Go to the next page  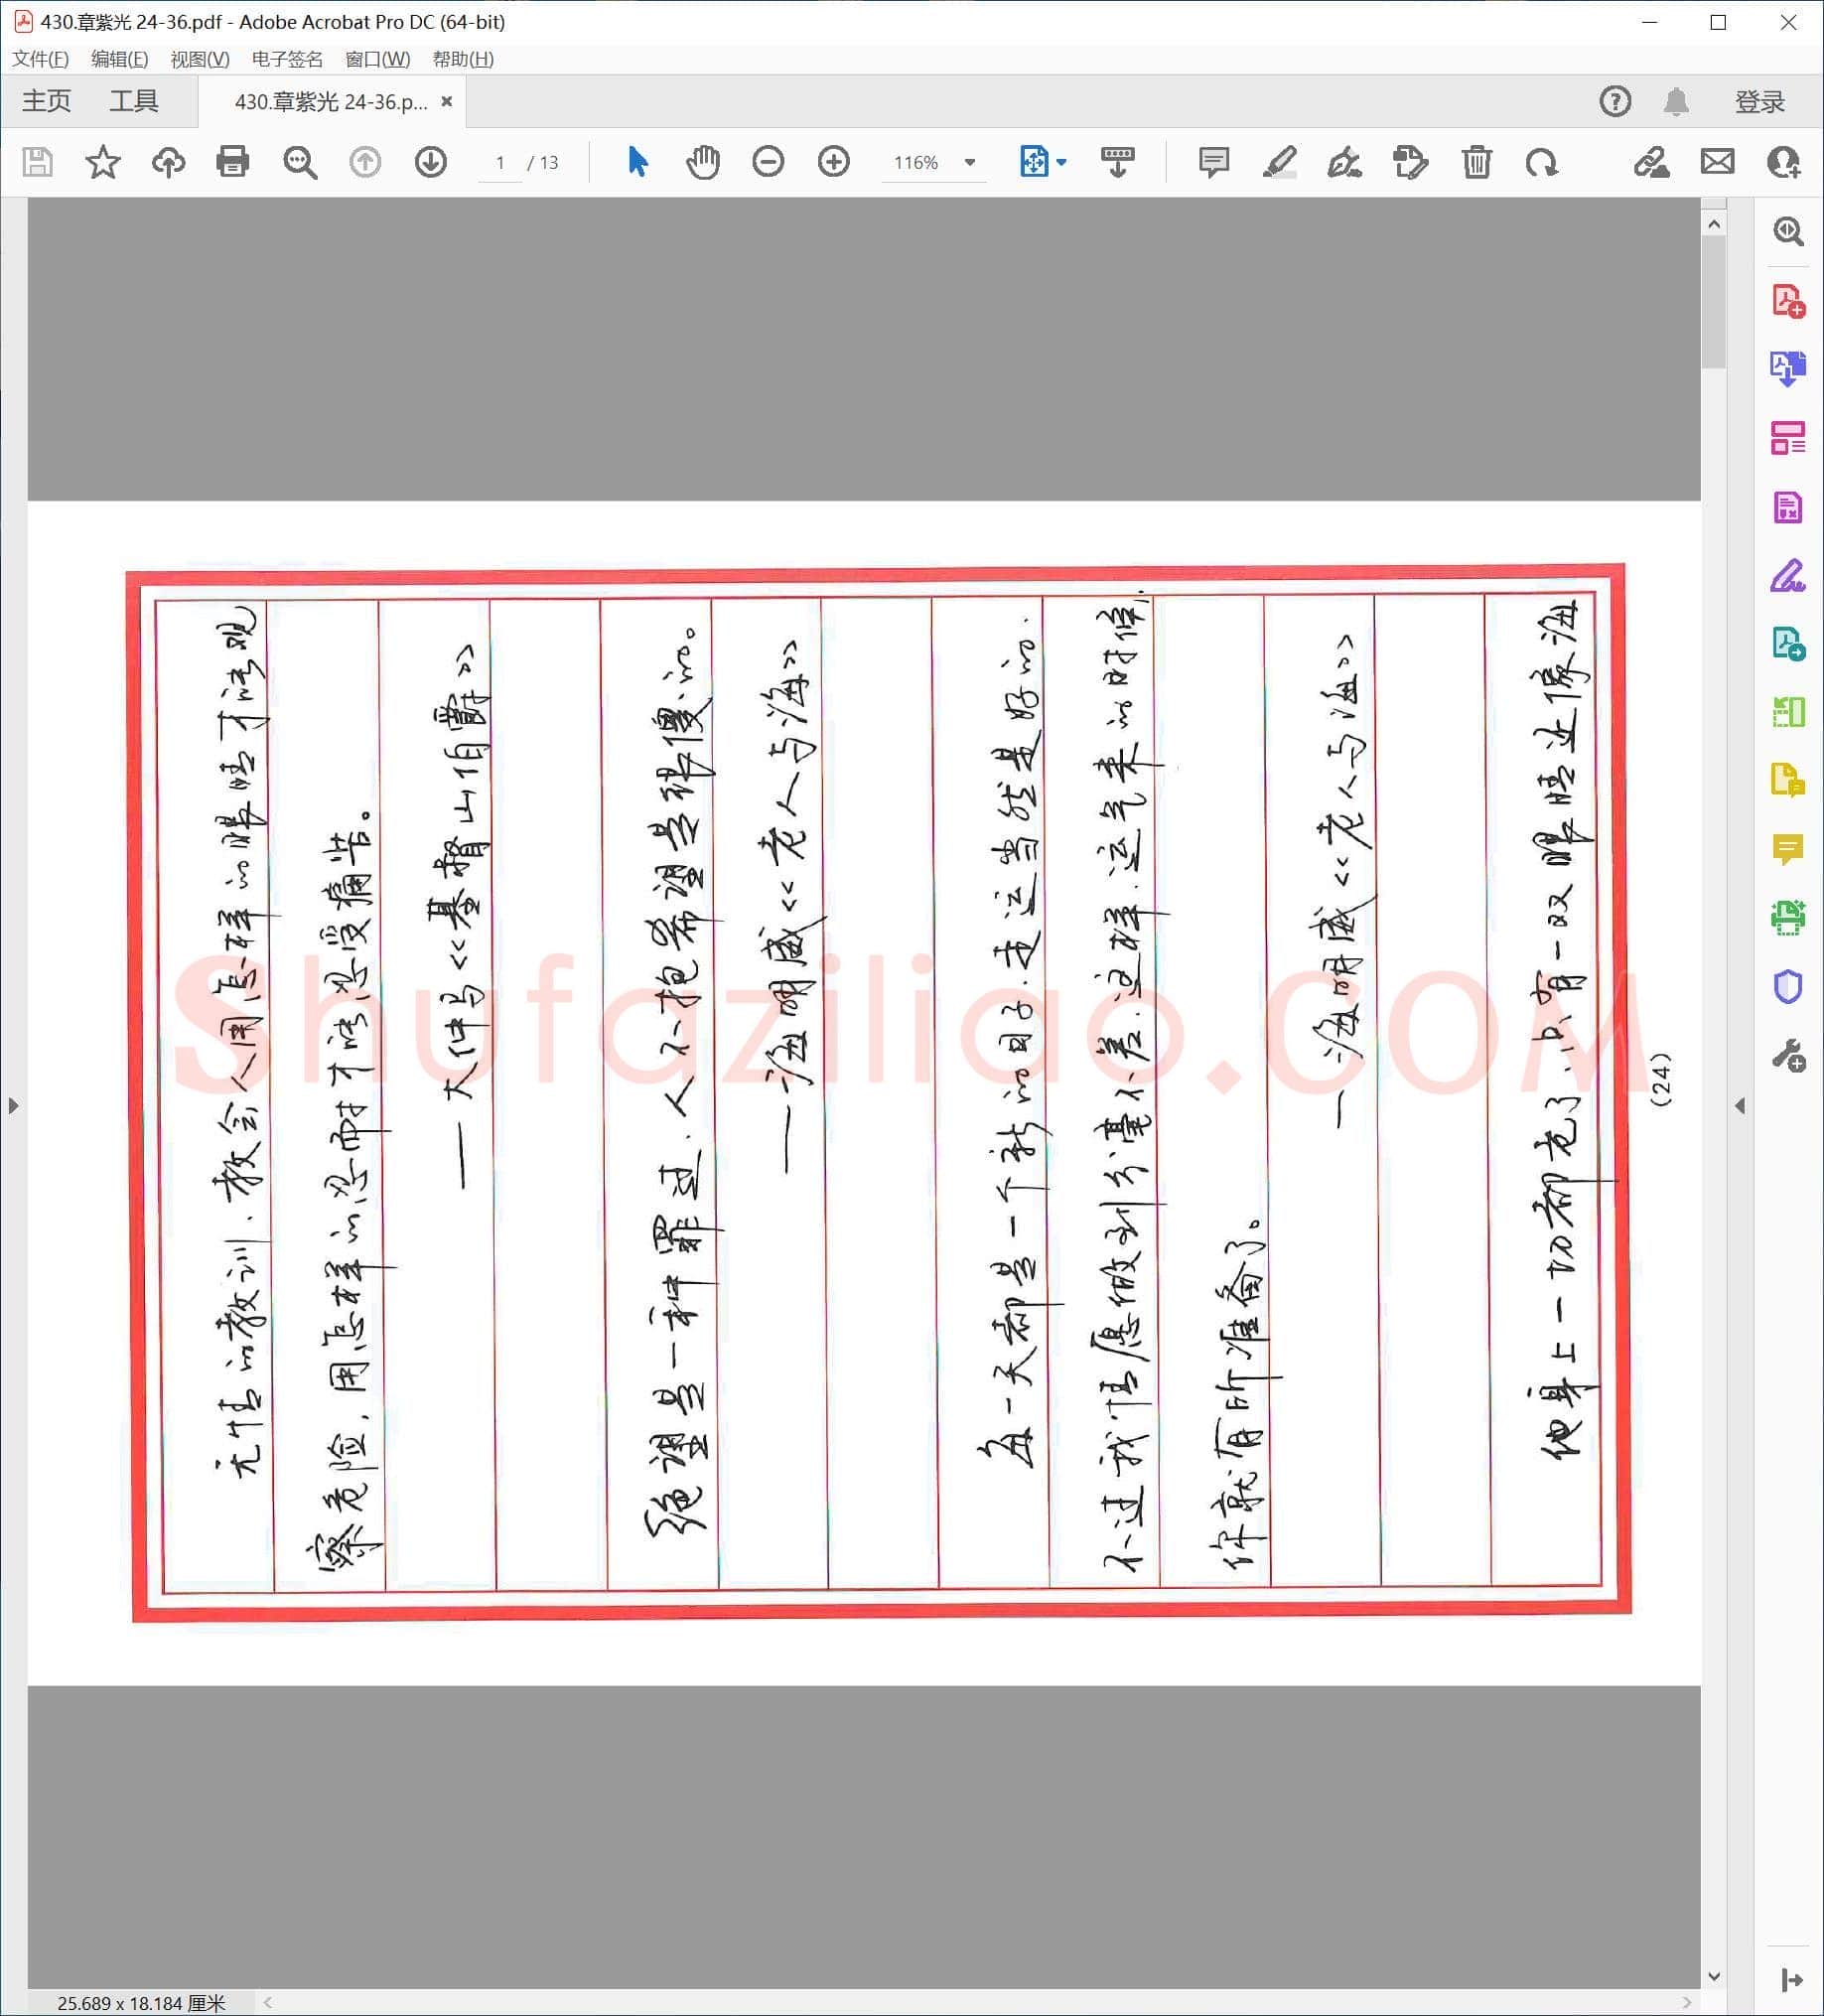(431, 162)
